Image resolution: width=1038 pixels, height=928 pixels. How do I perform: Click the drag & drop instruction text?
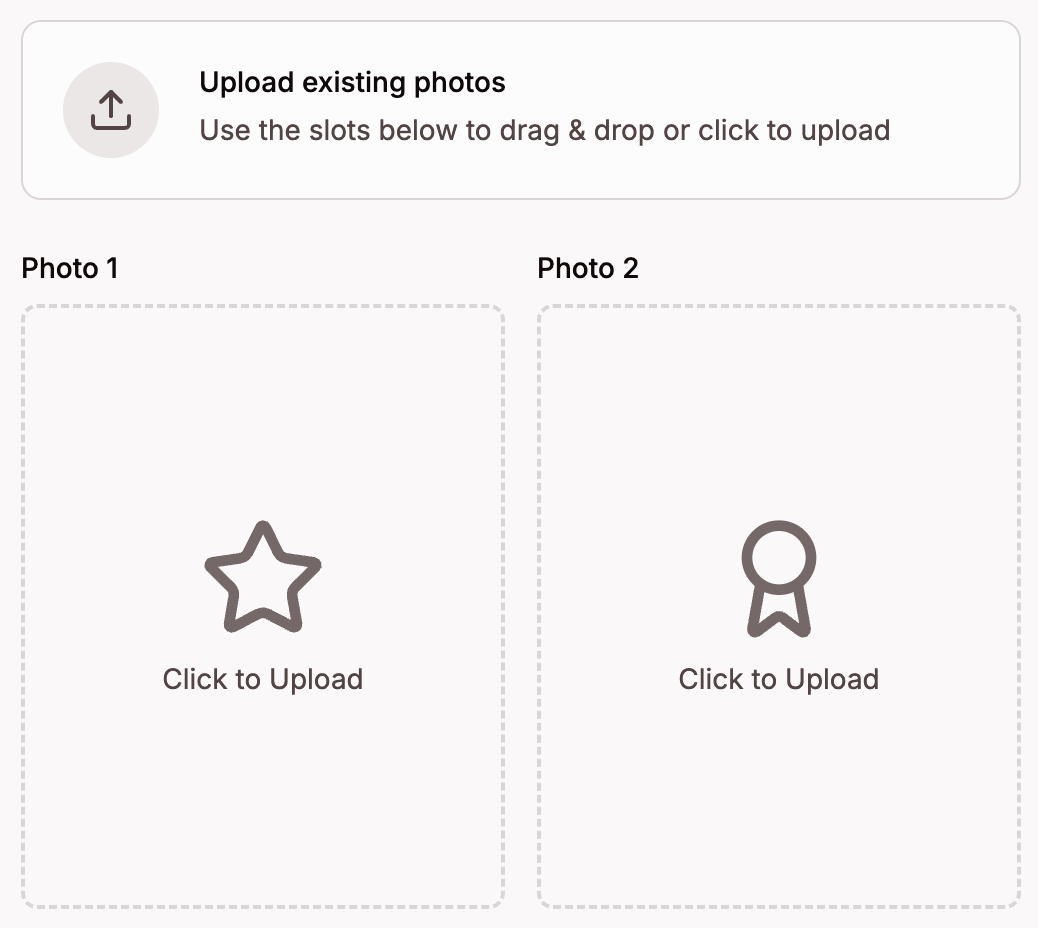tap(546, 130)
